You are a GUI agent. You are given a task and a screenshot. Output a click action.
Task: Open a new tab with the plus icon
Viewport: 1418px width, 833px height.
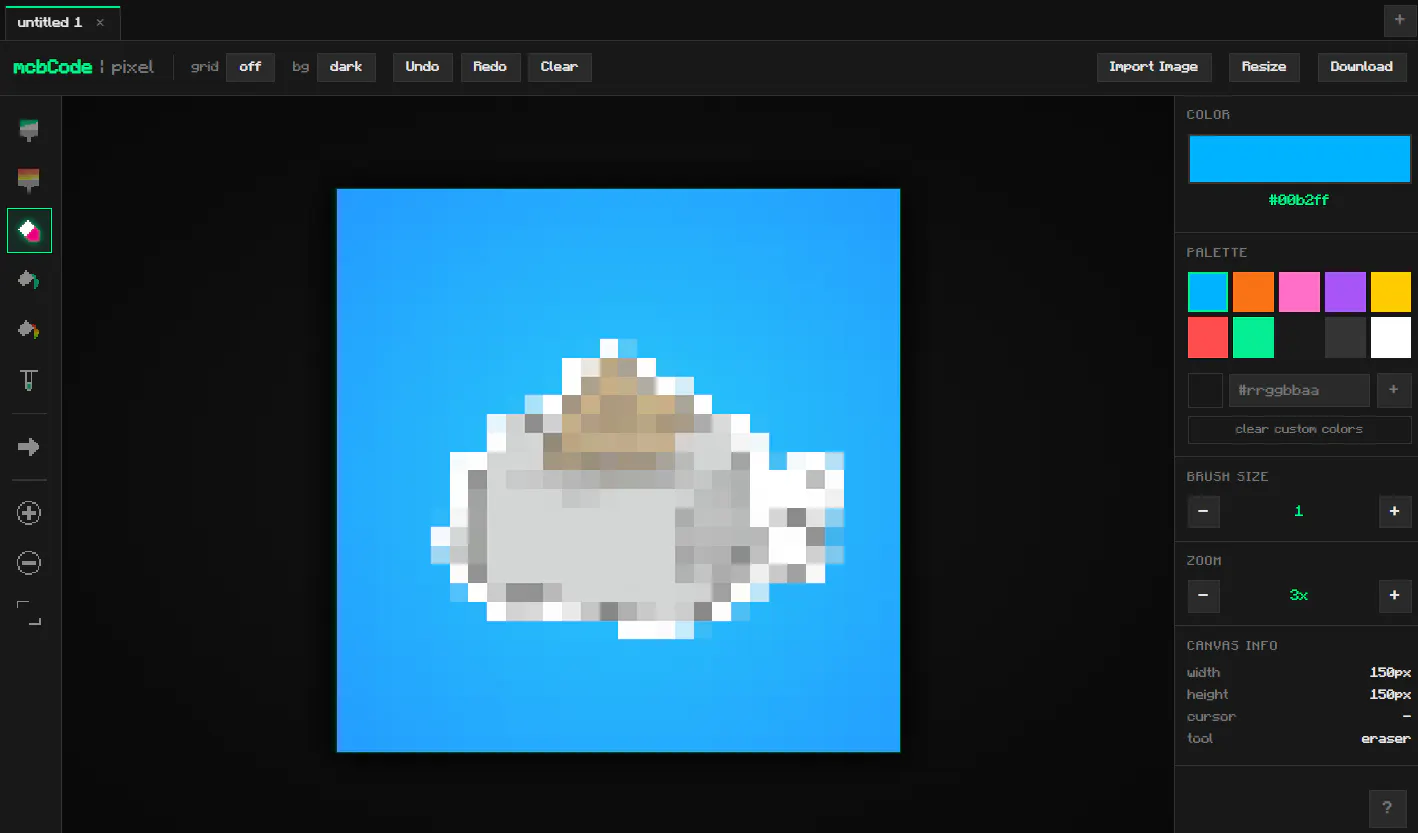click(1399, 20)
